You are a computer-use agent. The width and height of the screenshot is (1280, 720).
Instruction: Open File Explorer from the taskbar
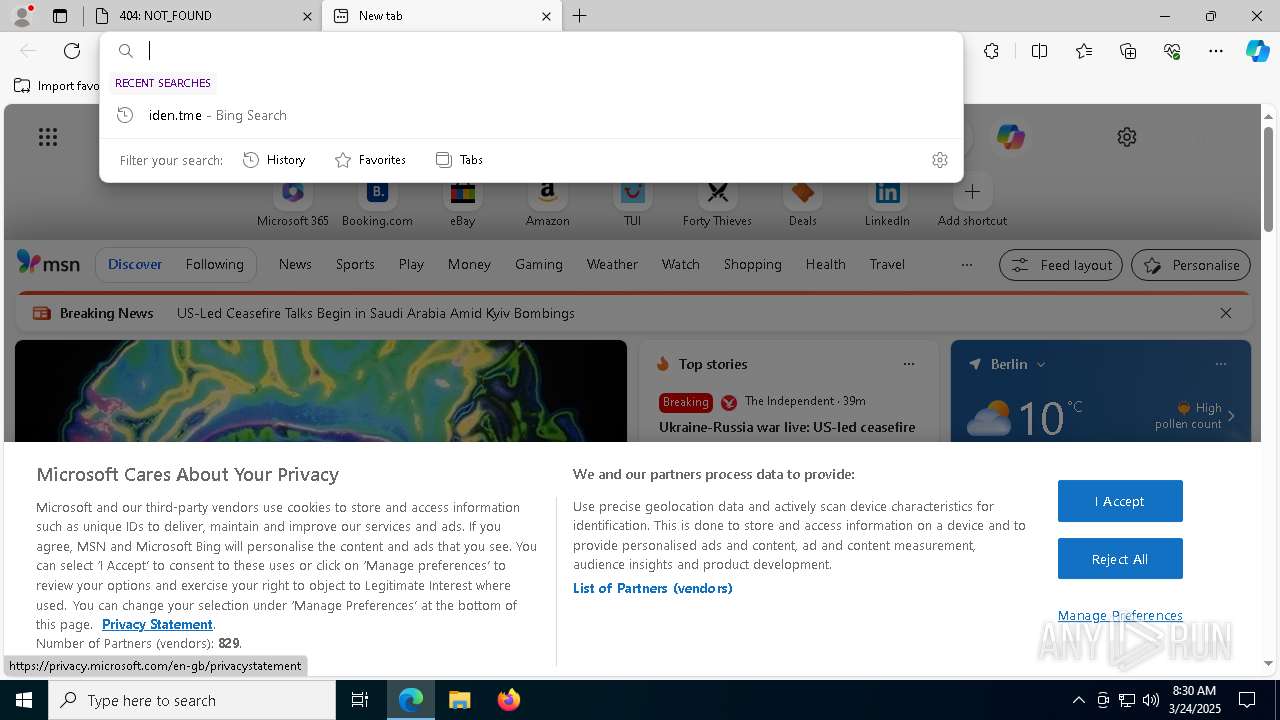point(459,700)
